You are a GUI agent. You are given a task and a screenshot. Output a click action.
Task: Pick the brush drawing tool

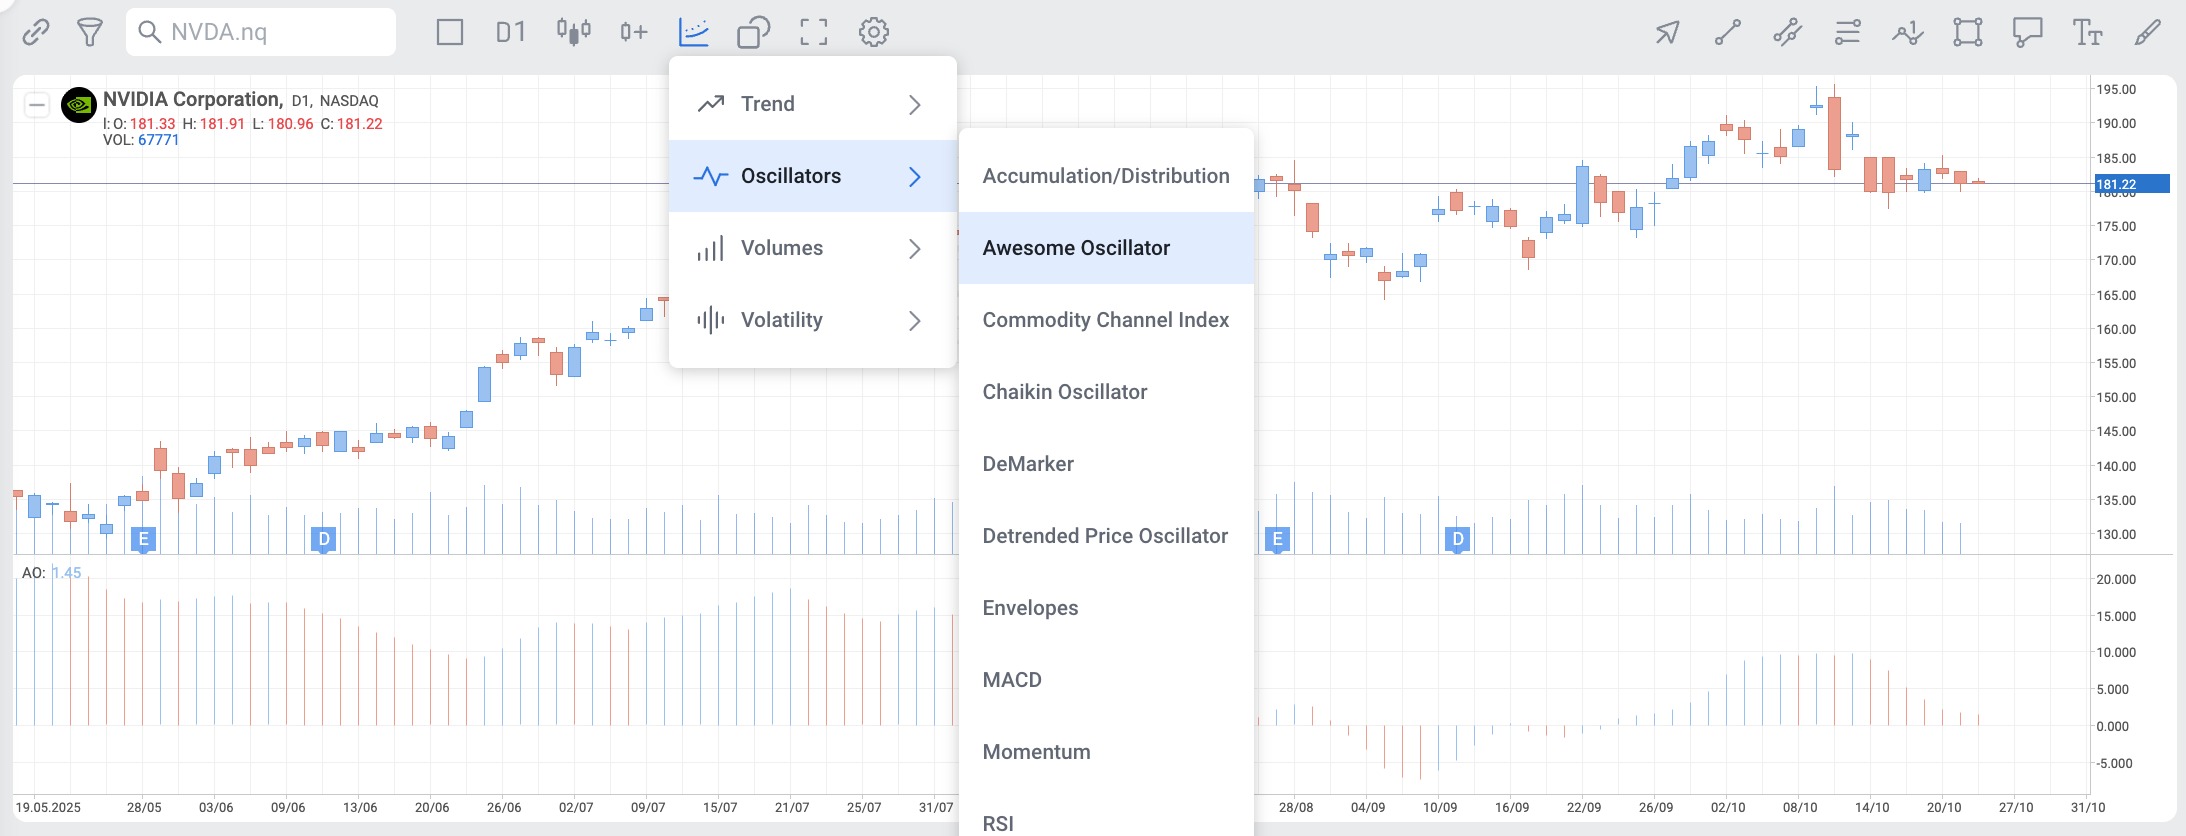[x=2147, y=33]
